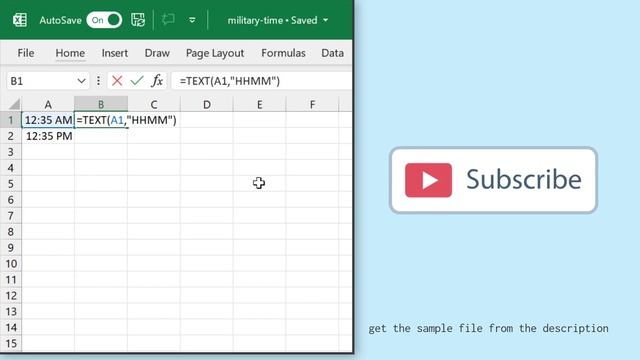Select column F header
The width and height of the screenshot is (640, 360).
pyautogui.click(x=312, y=104)
